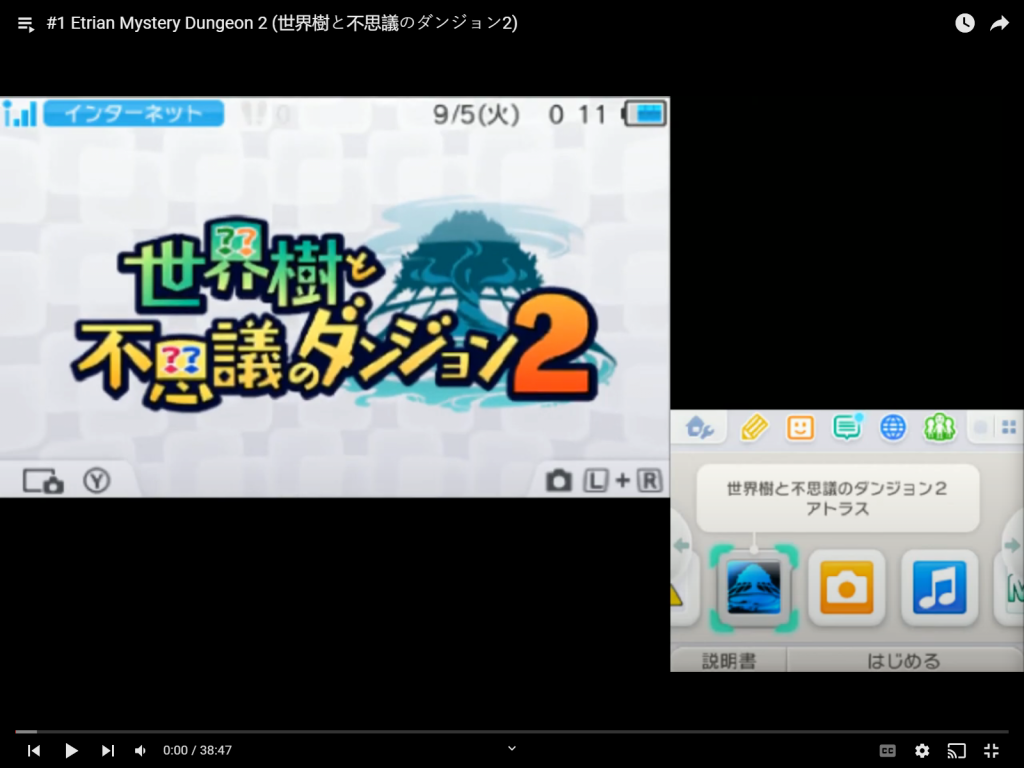Open 3DS Home Menu settings wrench icon
Image resolution: width=1024 pixels, height=768 pixels.
699,428
